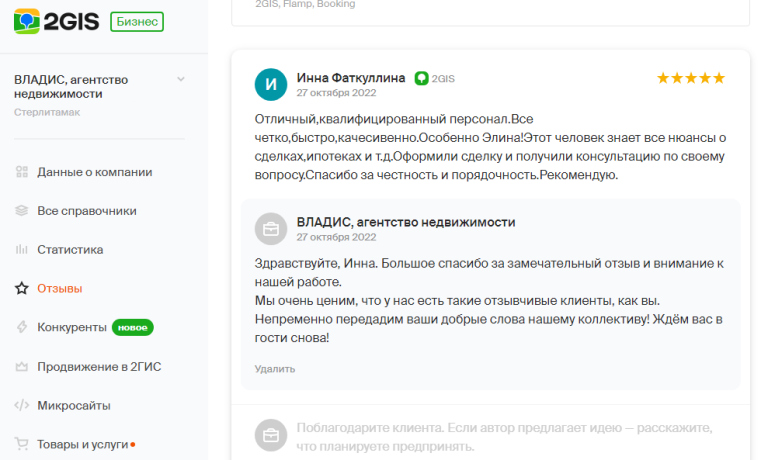Click the Продвижение в 2ГИС crown icon
Screen dimensions: 768x460
coord(22,366)
